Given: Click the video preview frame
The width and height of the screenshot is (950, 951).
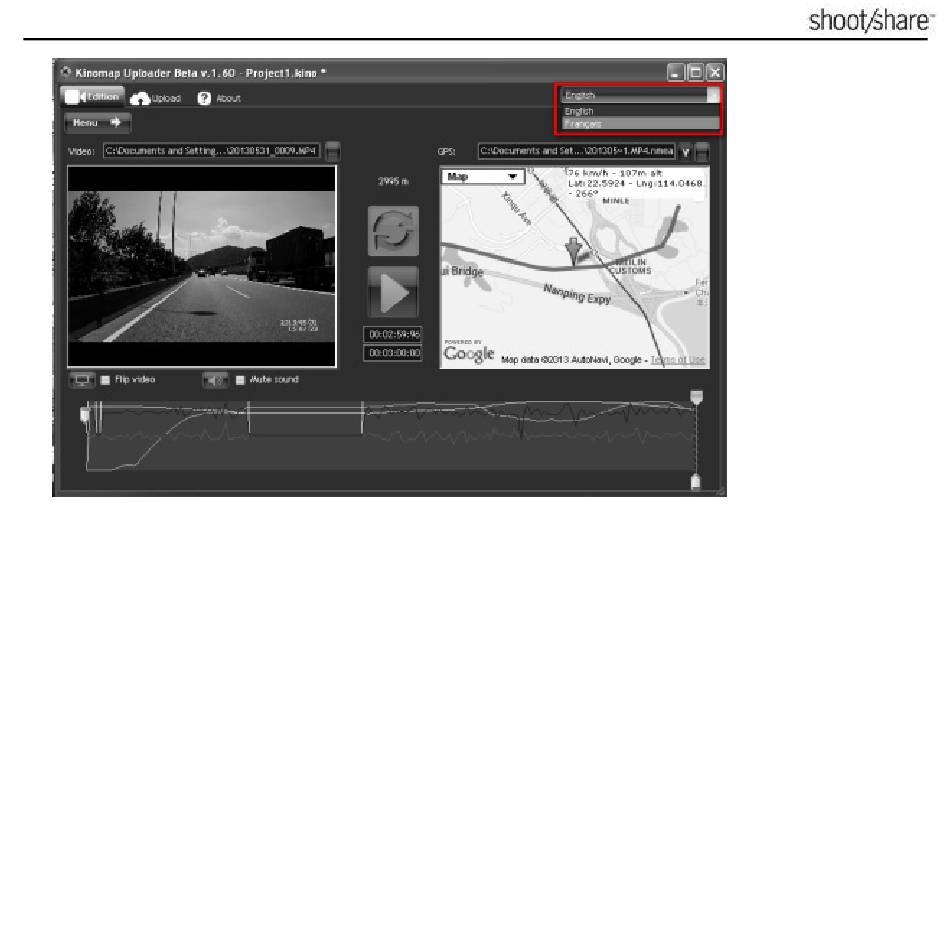Looking at the screenshot, I should (201, 267).
